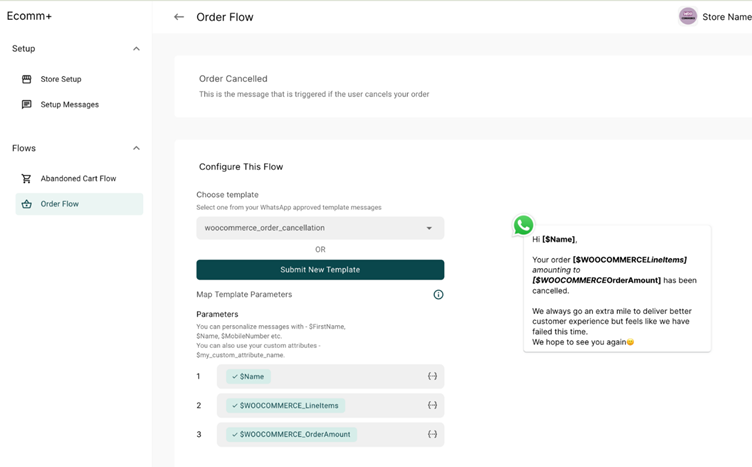
Task: Click the Order Flow basket icon
Action: [x=27, y=204]
